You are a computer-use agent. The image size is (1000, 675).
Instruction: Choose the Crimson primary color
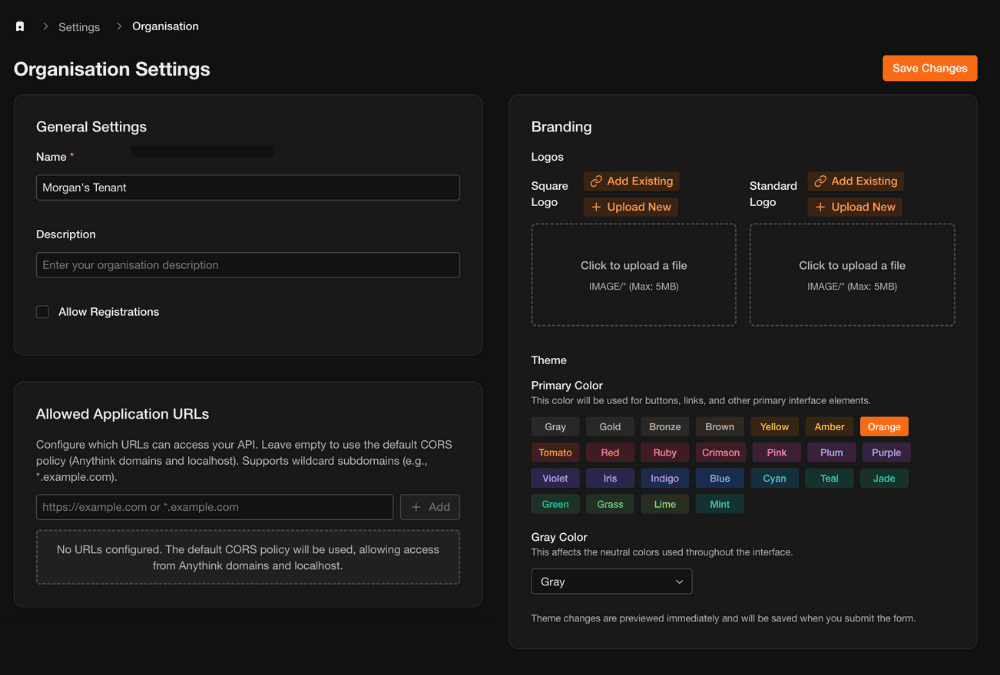coord(721,452)
